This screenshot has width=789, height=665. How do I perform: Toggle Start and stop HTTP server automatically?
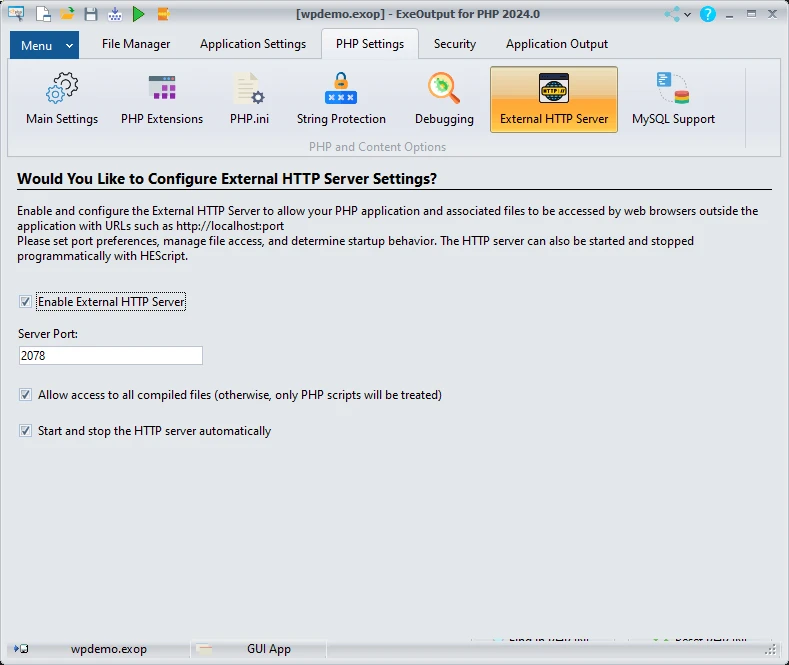[x=25, y=431]
